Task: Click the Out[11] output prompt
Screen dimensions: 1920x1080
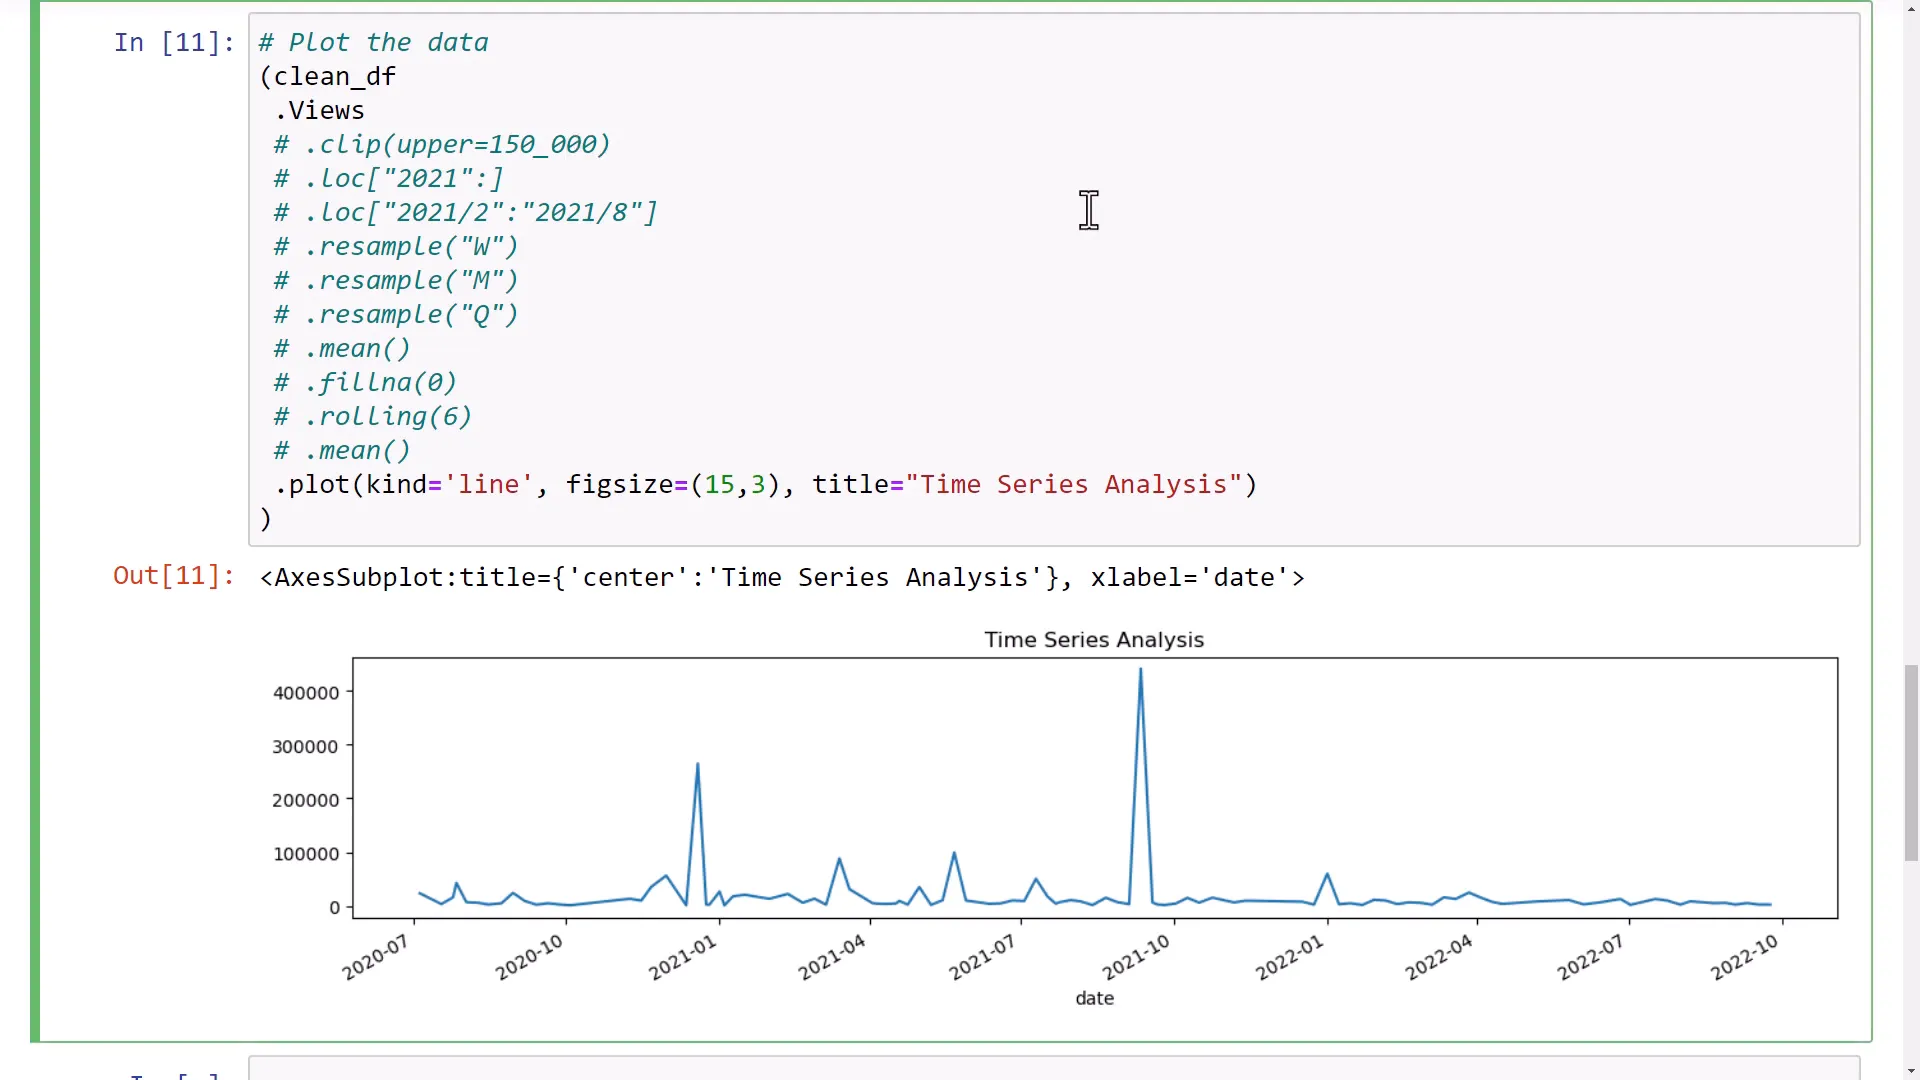Action: (173, 576)
